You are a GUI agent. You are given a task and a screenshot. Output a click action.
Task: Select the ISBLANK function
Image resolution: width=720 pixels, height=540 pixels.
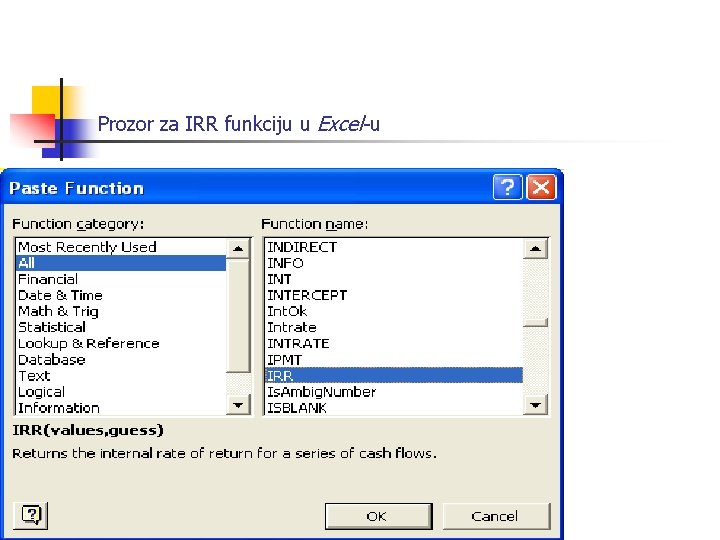(x=394, y=408)
